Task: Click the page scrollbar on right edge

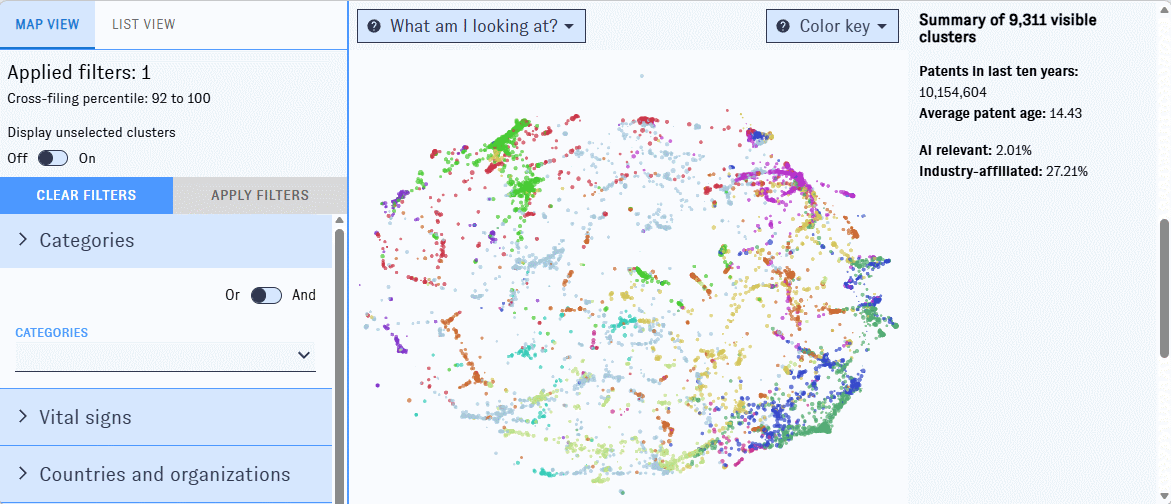Action: 1163,287
